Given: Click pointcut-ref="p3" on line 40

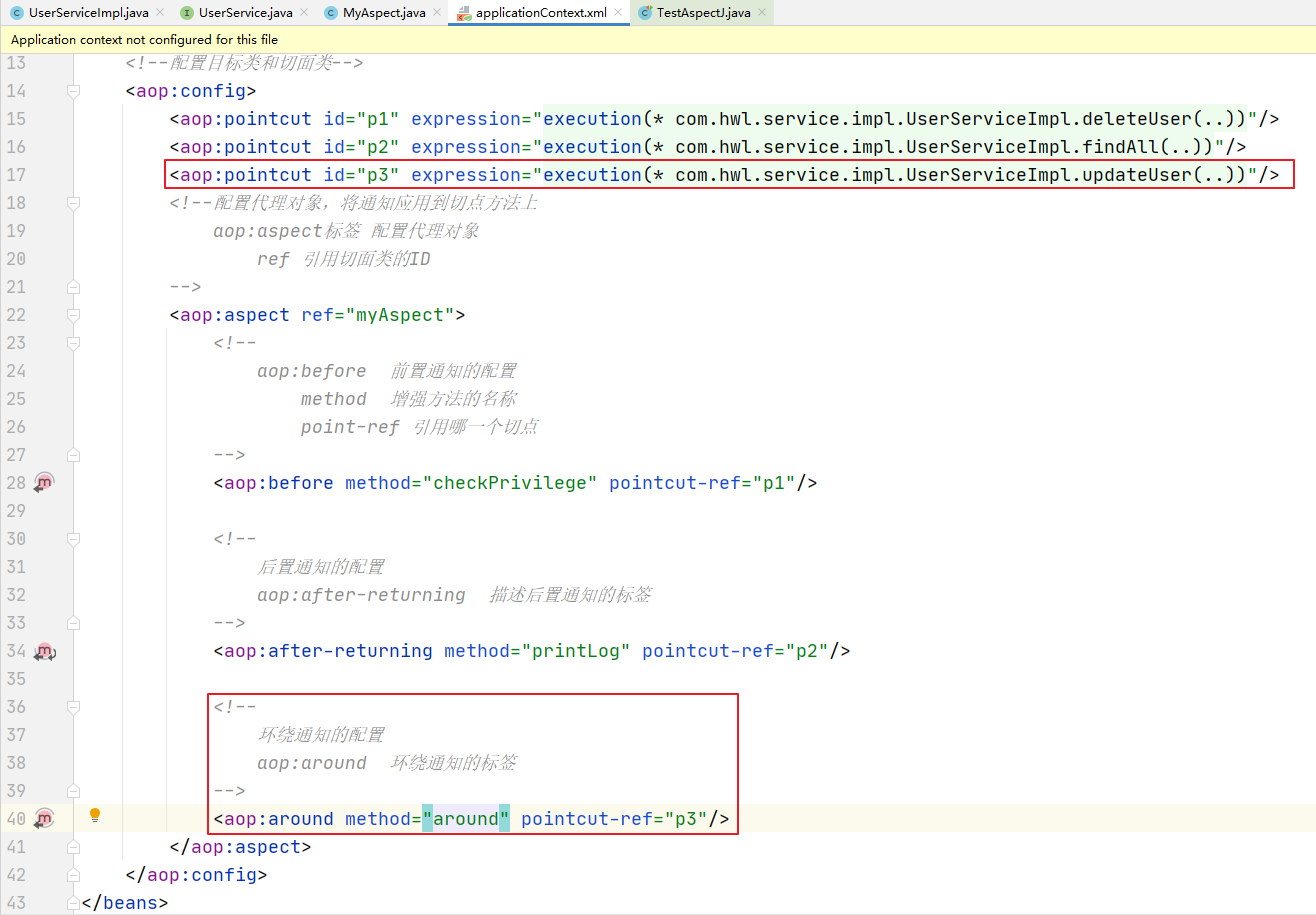Looking at the screenshot, I should (x=614, y=819).
